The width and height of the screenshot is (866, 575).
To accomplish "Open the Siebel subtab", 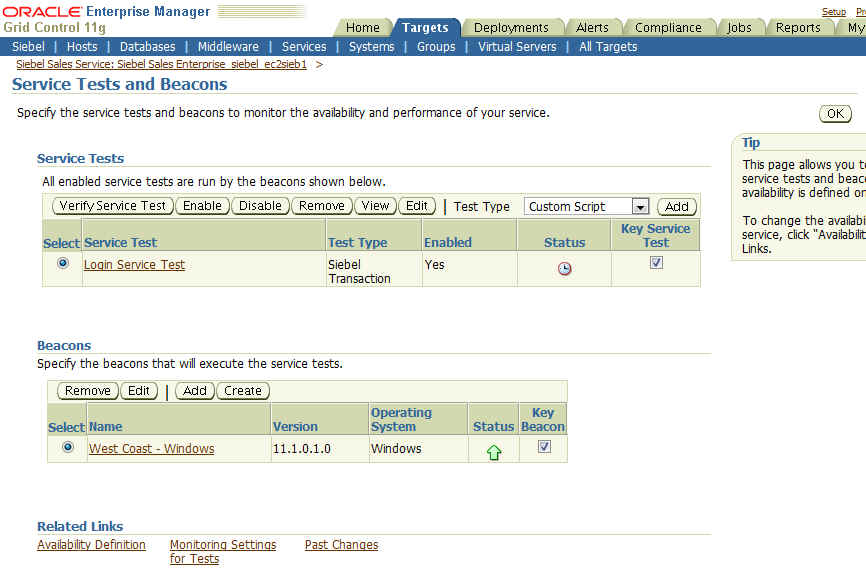I will point(28,47).
